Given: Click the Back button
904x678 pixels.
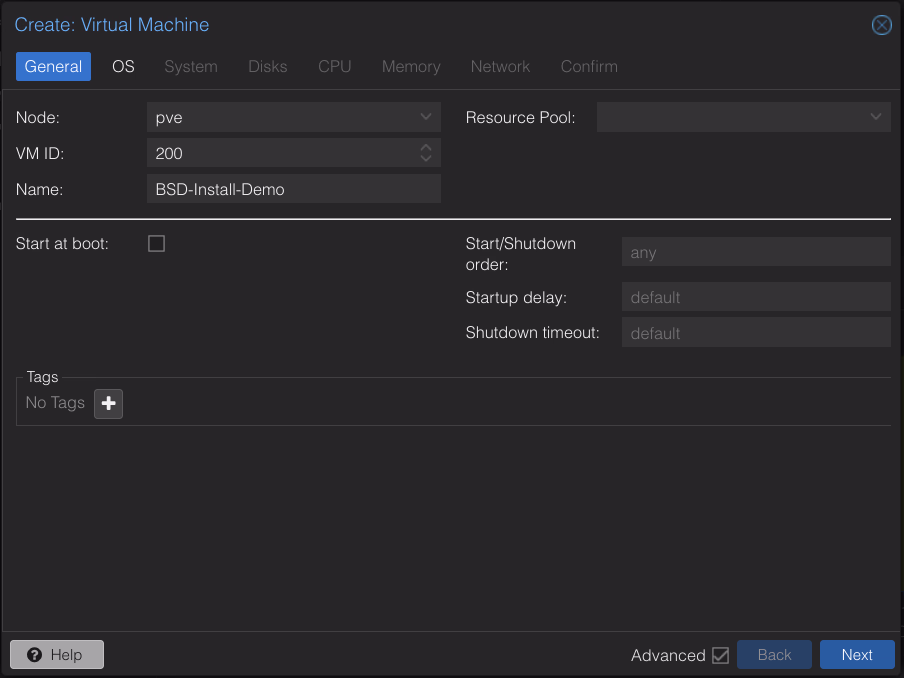Looking at the screenshot, I should tap(774, 655).
